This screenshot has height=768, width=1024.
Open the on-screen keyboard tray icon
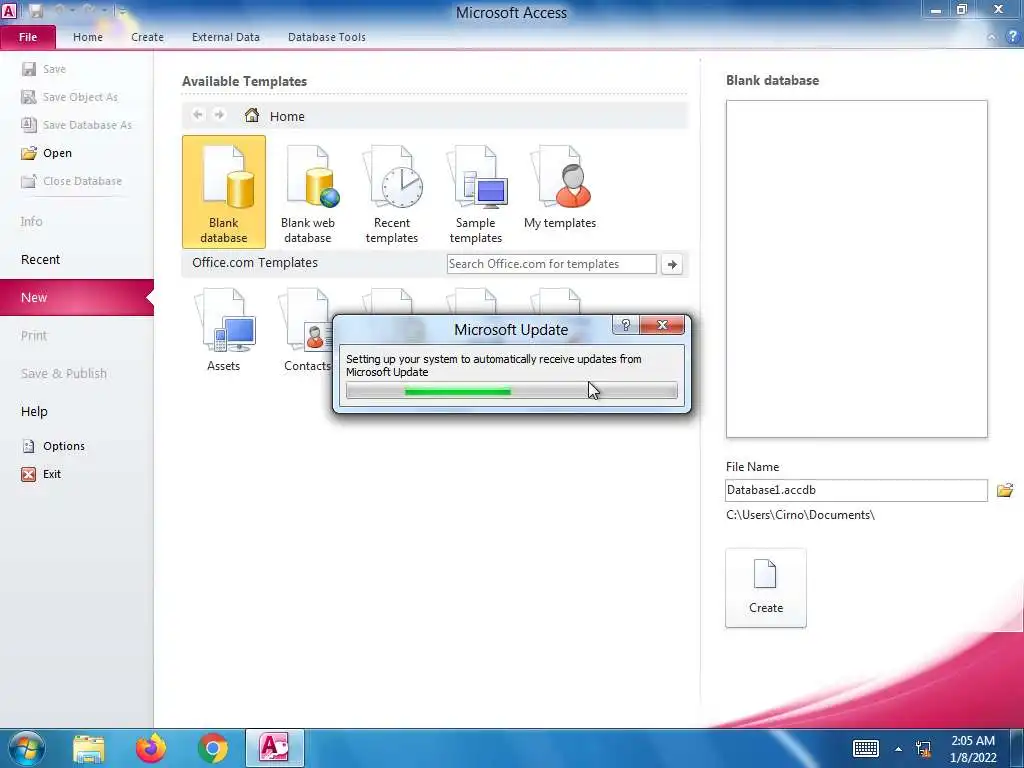865,748
